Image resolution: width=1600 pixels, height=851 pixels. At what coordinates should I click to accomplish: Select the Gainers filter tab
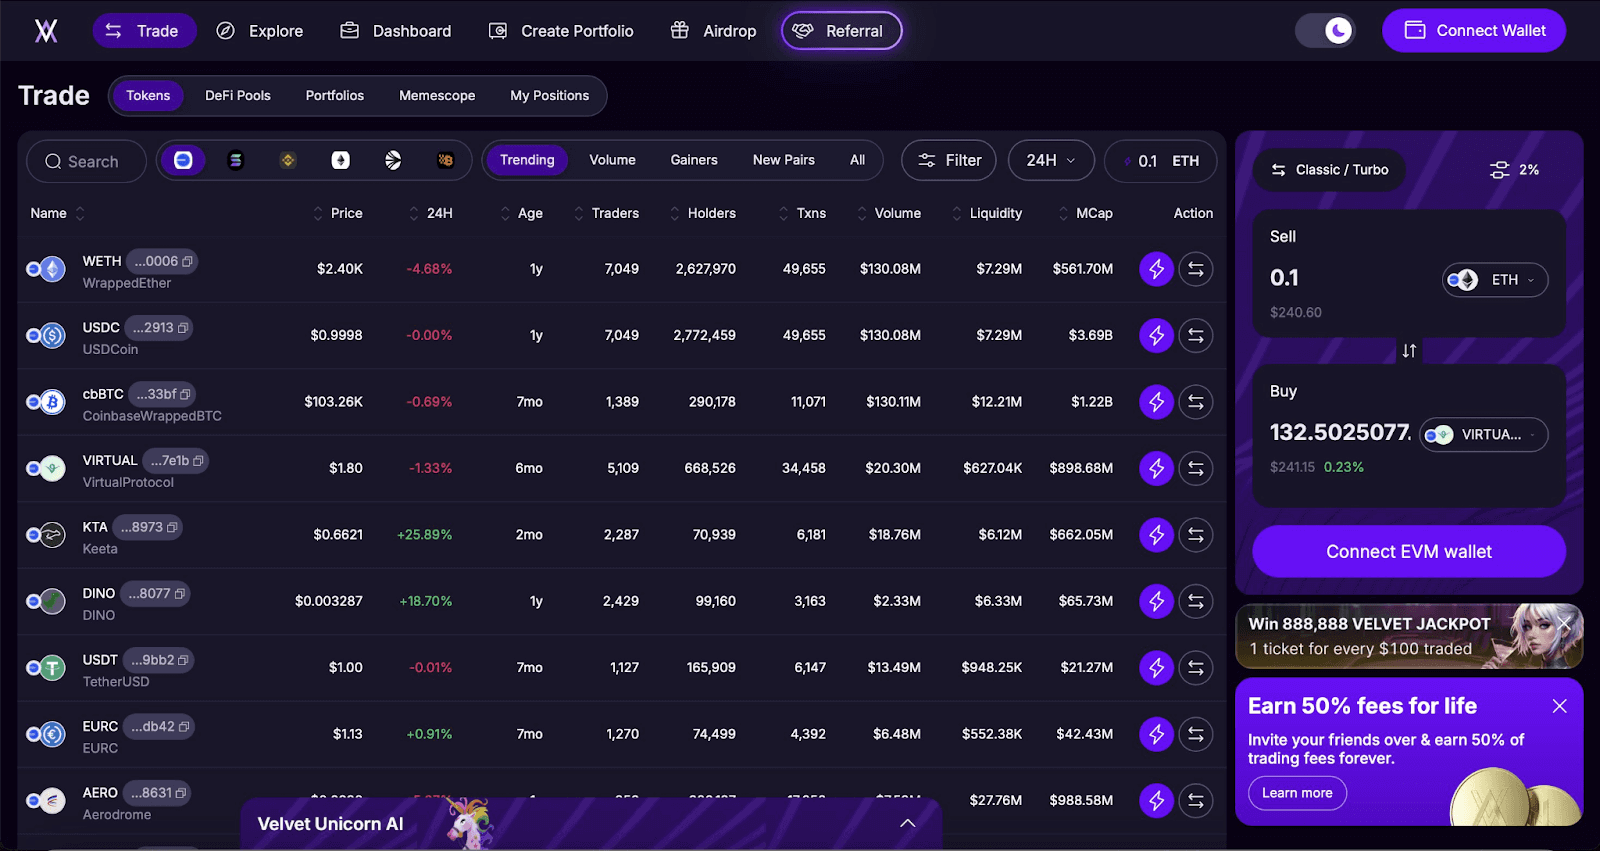click(693, 160)
